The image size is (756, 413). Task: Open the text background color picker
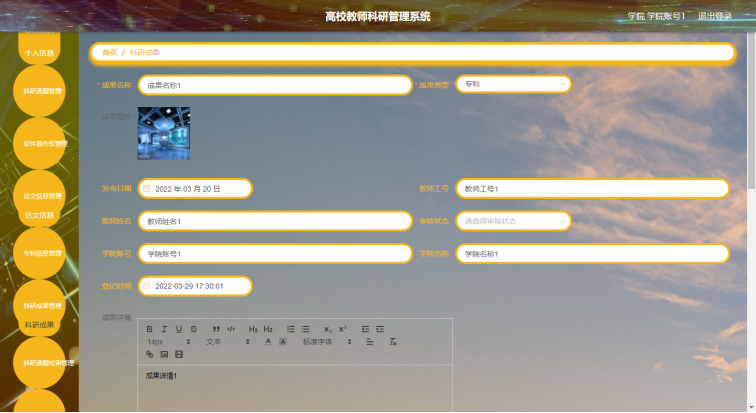(283, 342)
